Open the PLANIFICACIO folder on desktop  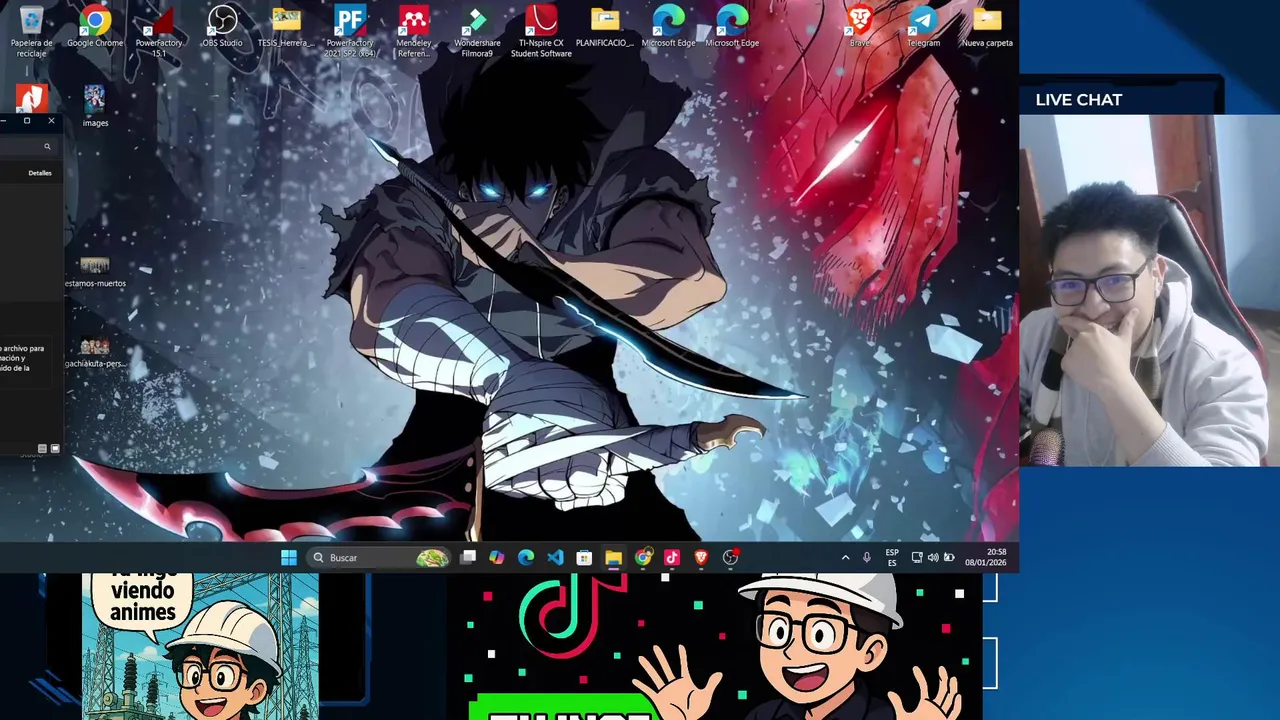(x=605, y=27)
